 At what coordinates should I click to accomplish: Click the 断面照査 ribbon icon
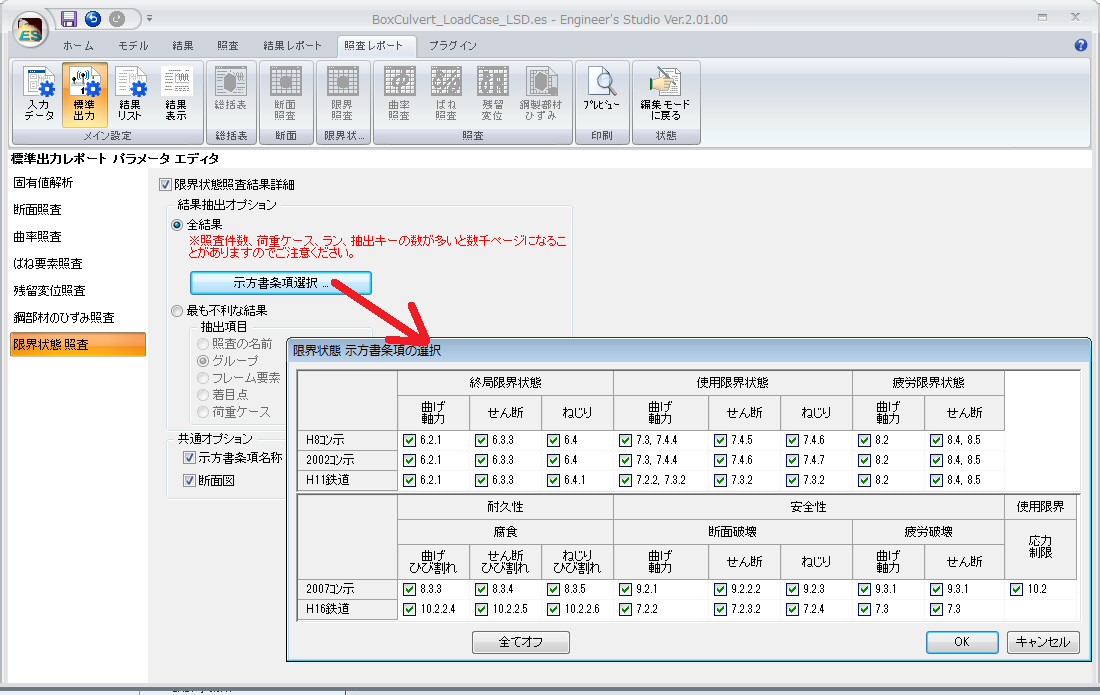286,94
